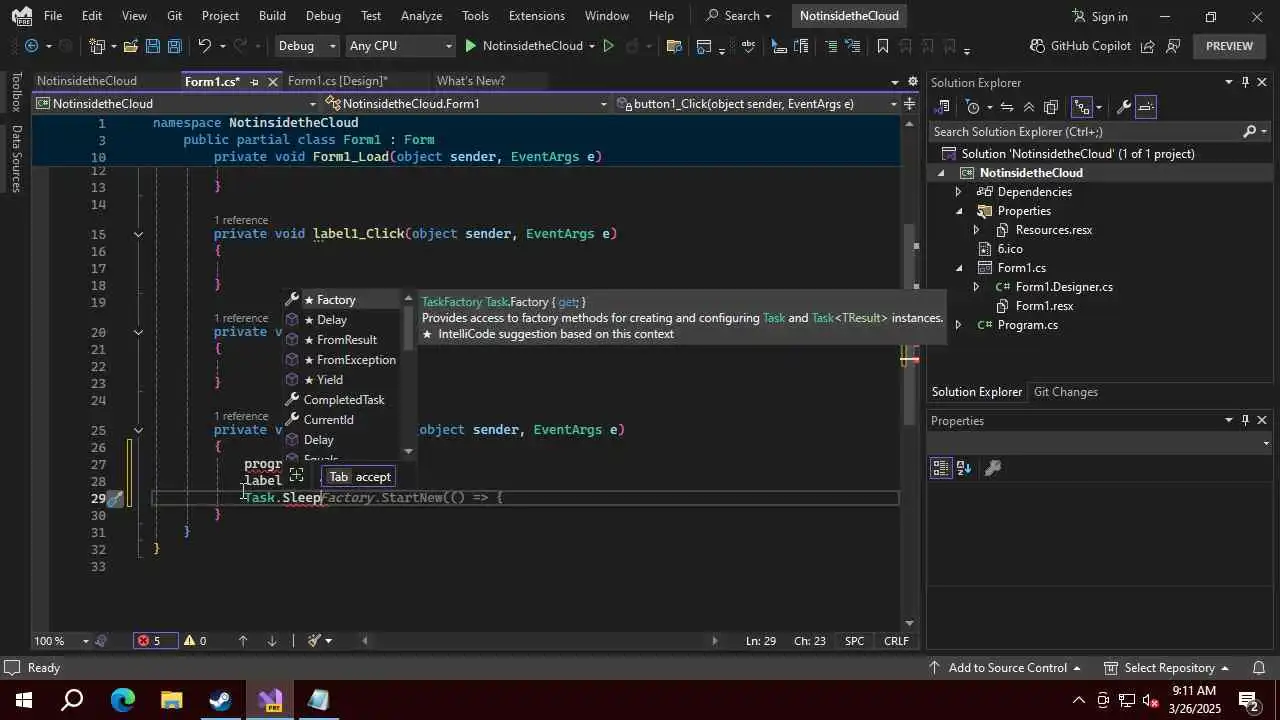Click the PREVIEW button
Image resolution: width=1280 pixels, height=720 pixels.
[x=1229, y=46]
